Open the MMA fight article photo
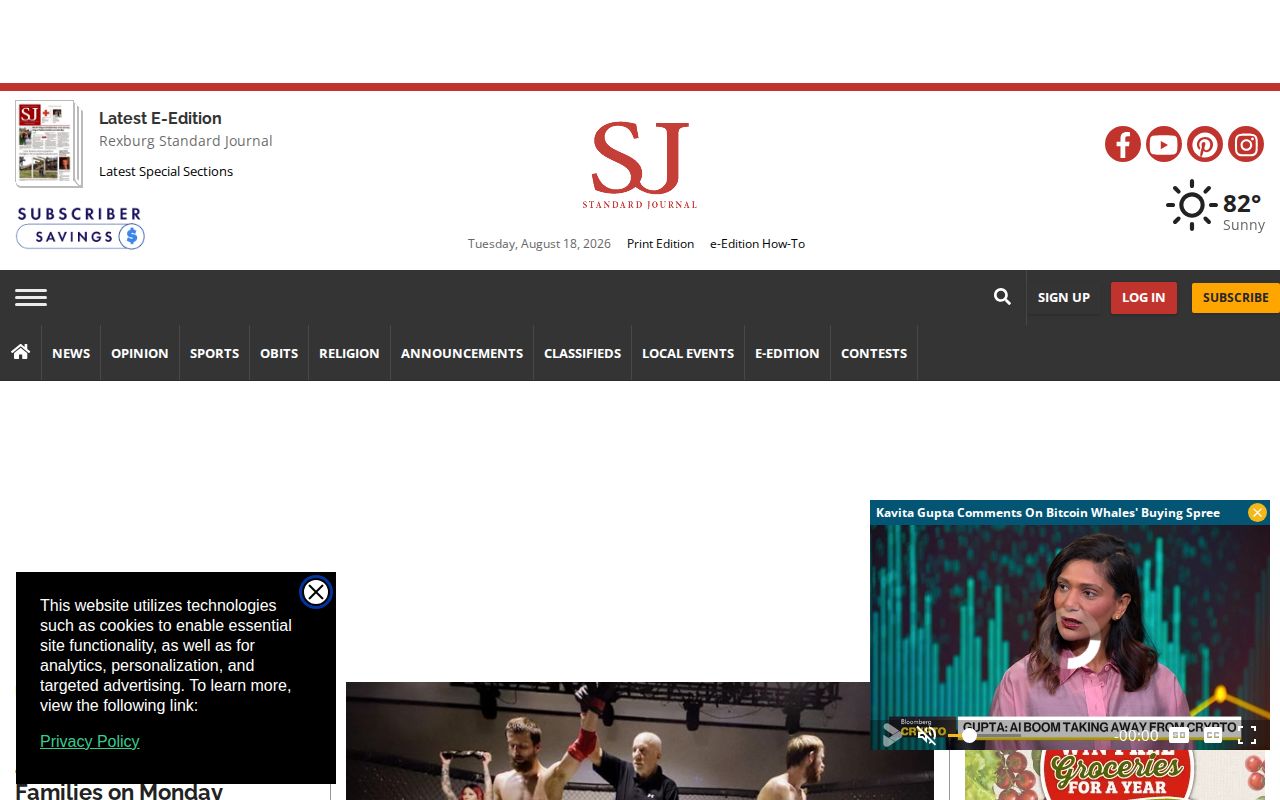1280x800 pixels. tap(640, 741)
